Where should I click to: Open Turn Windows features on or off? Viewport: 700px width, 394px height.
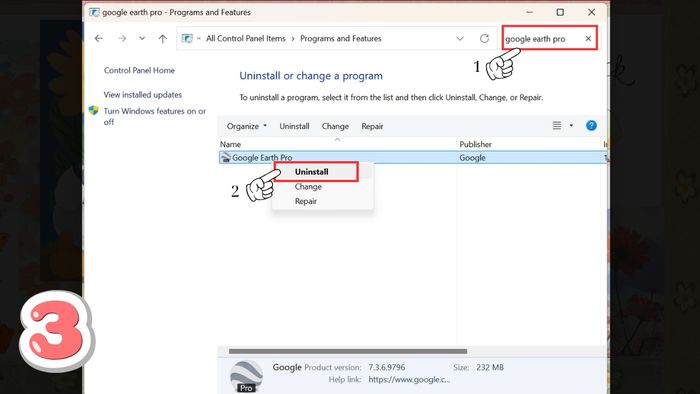(154, 116)
